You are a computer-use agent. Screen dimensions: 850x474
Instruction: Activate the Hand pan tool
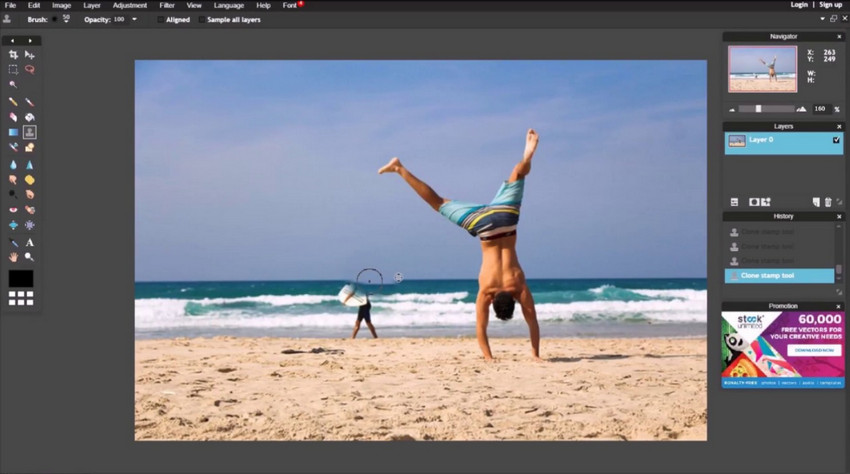pyautogui.click(x=13, y=257)
